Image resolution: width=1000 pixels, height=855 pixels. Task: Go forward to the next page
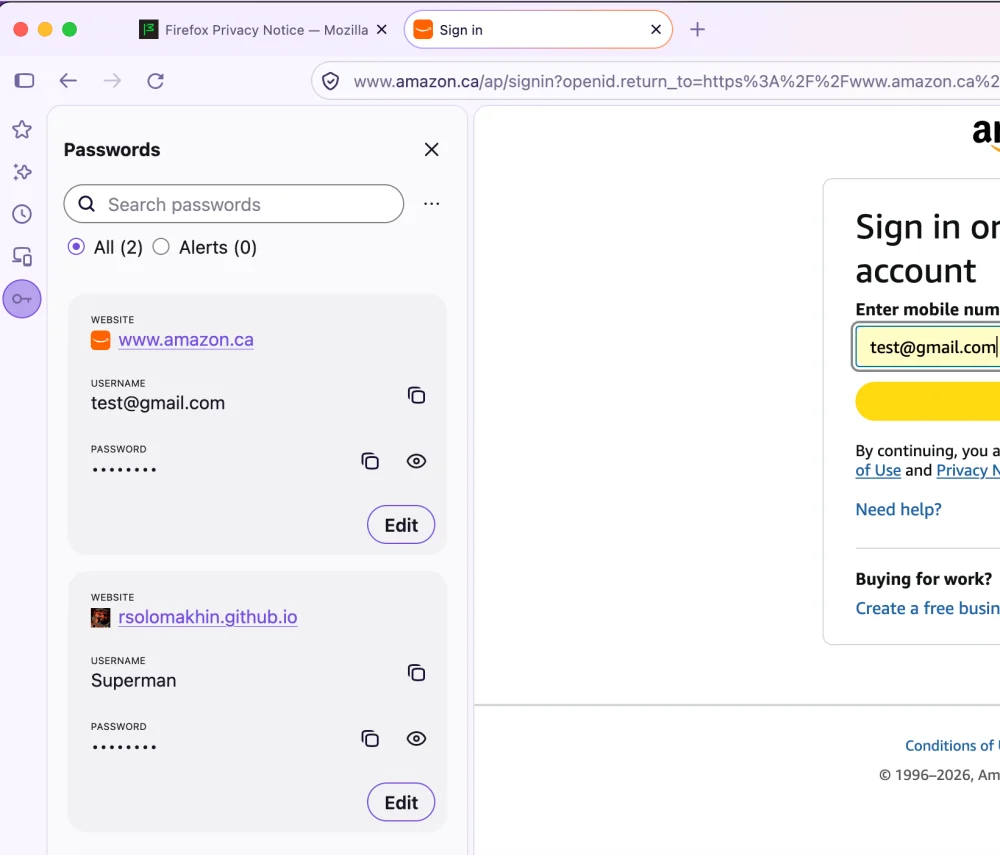(112, 80)
